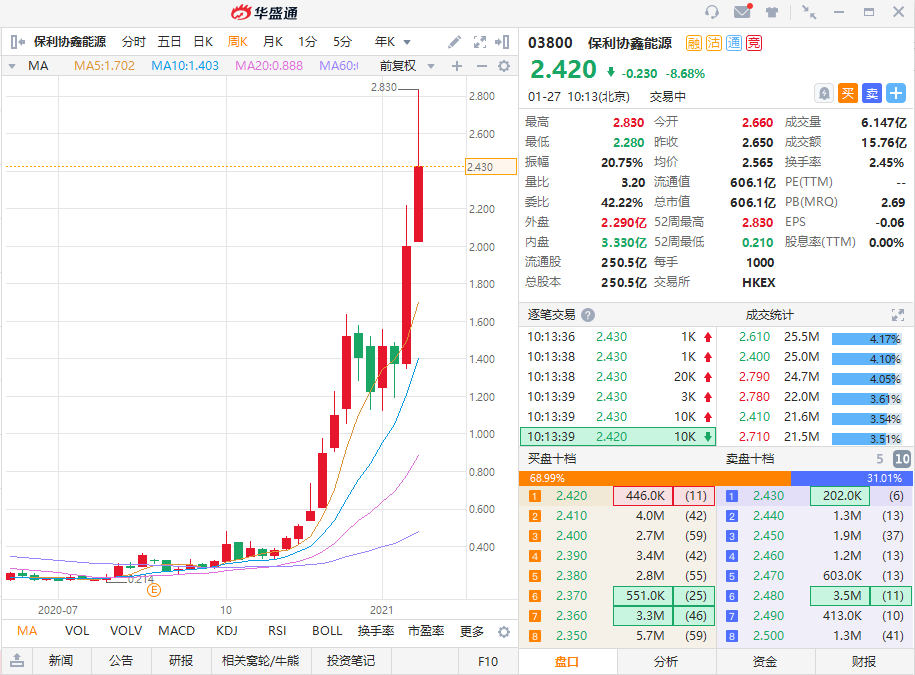Image resolution: width=915 pixels, height=675 pixels.
Task: Select the MACD indicator
Action: pyautogui.click(x=176, y=631)
